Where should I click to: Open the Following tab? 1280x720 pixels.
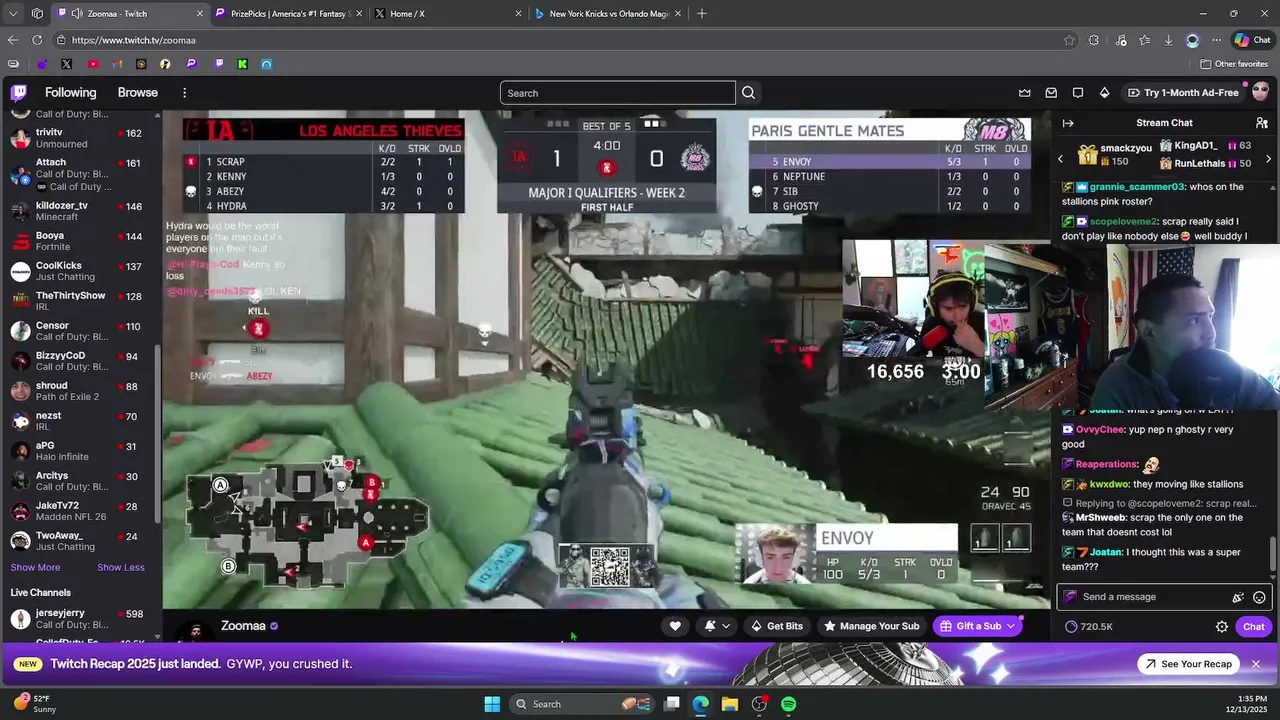(x=71, y=93)
